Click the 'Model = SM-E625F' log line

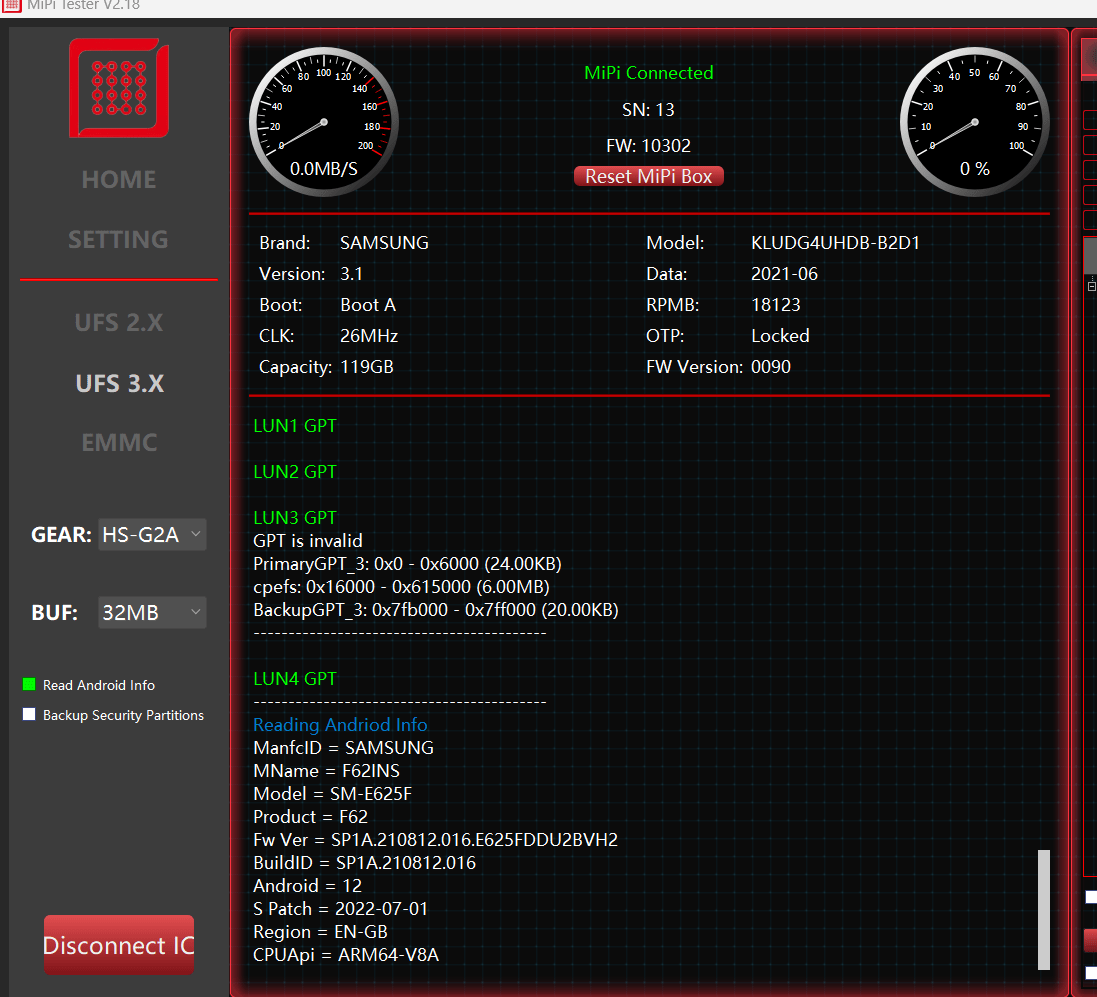point(332,794)
